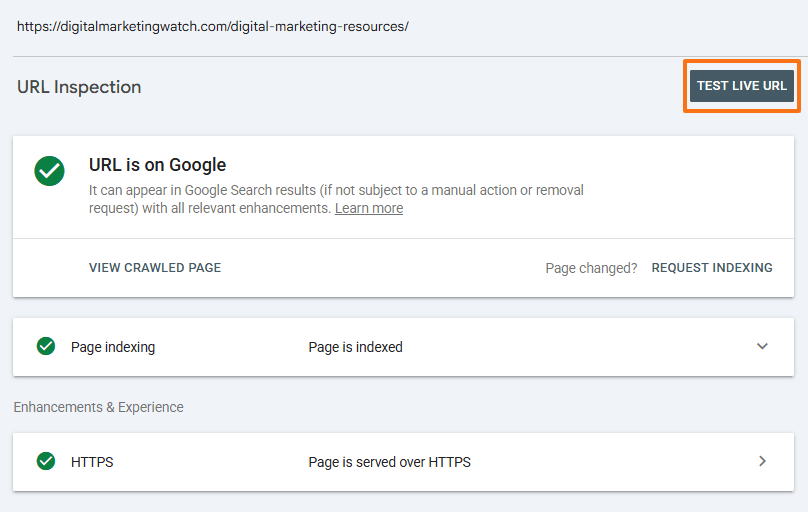Click the HTTPS green check icon

(x=46, y=461)
